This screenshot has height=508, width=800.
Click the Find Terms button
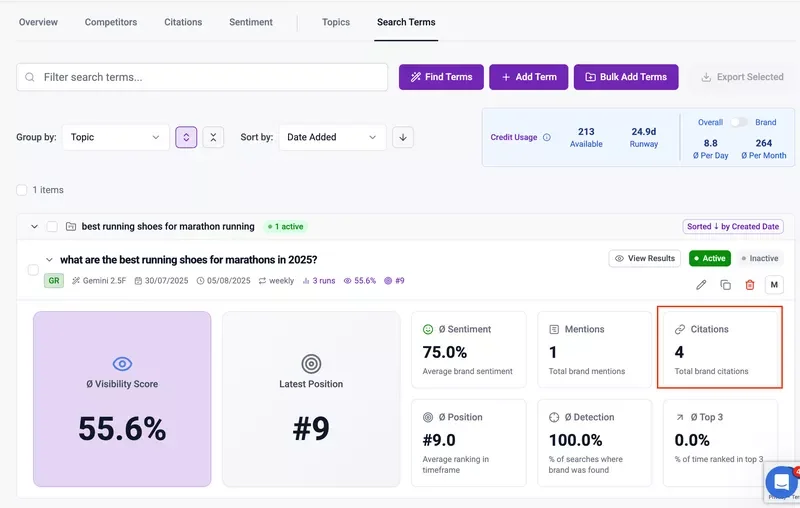coord(441,77)
